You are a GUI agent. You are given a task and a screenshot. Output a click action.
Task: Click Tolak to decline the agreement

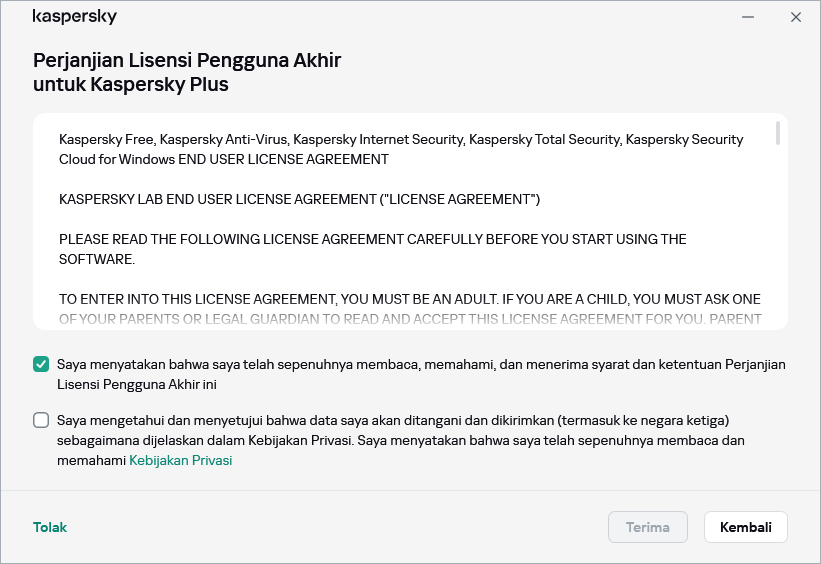coord(50,527)
